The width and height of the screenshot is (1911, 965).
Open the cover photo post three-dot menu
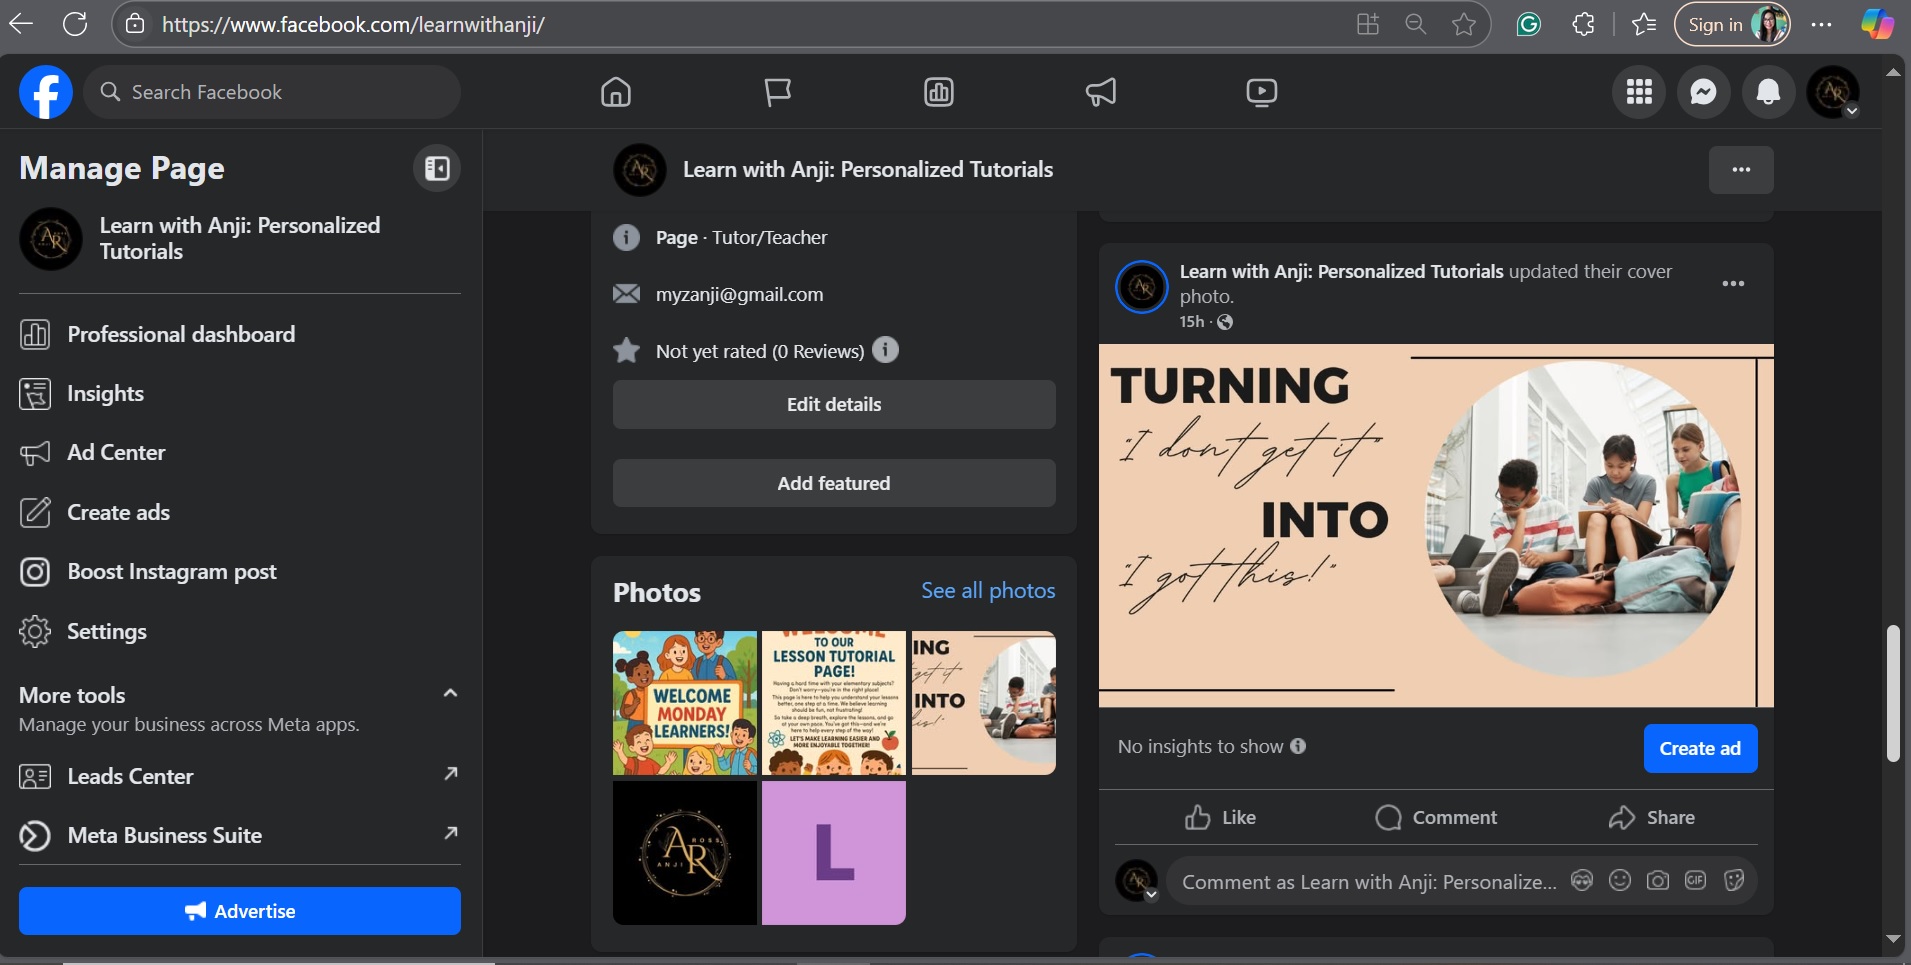[x=1733, y=284]
